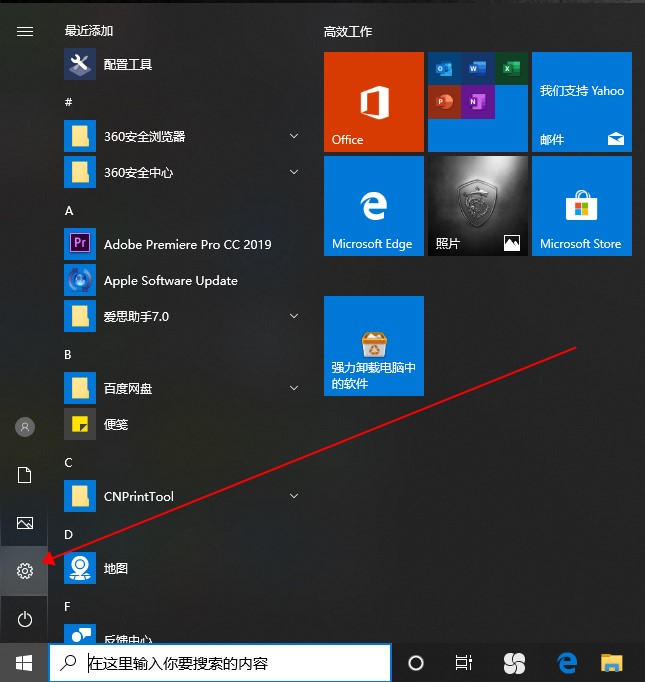Click the 高效工作 tile group title
Screen dimensions: 645x682
pos(348,31)
